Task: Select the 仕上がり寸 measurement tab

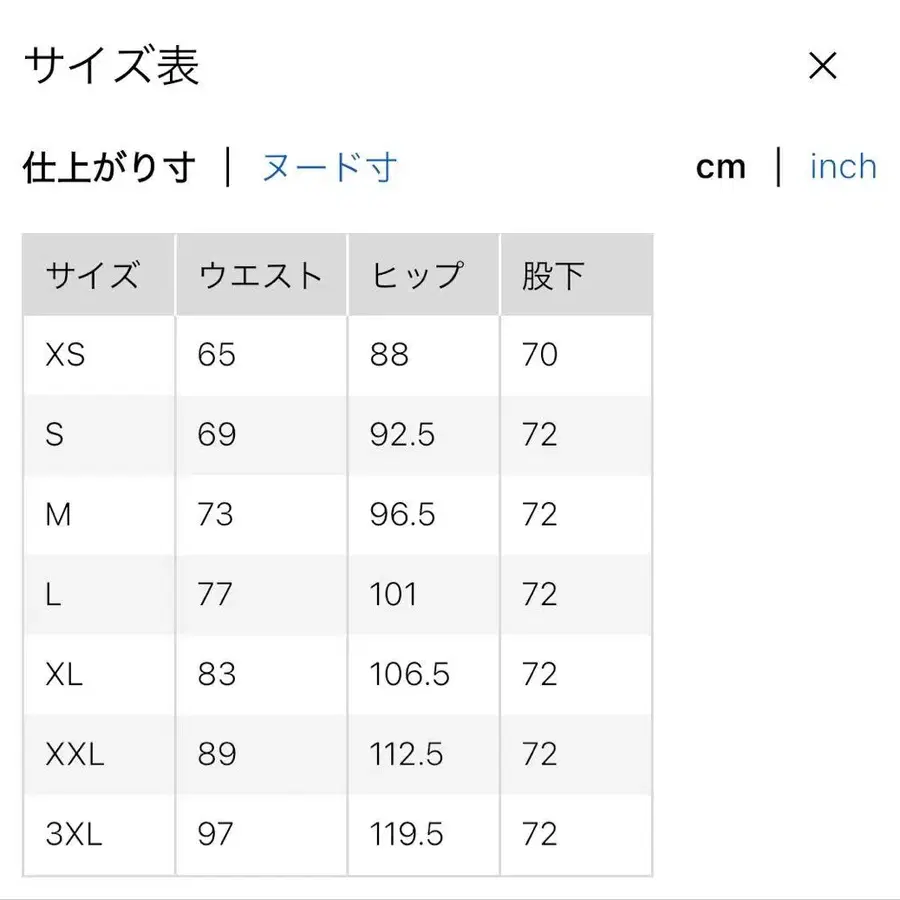Action: pyautogui.click(x=110, y=167)
